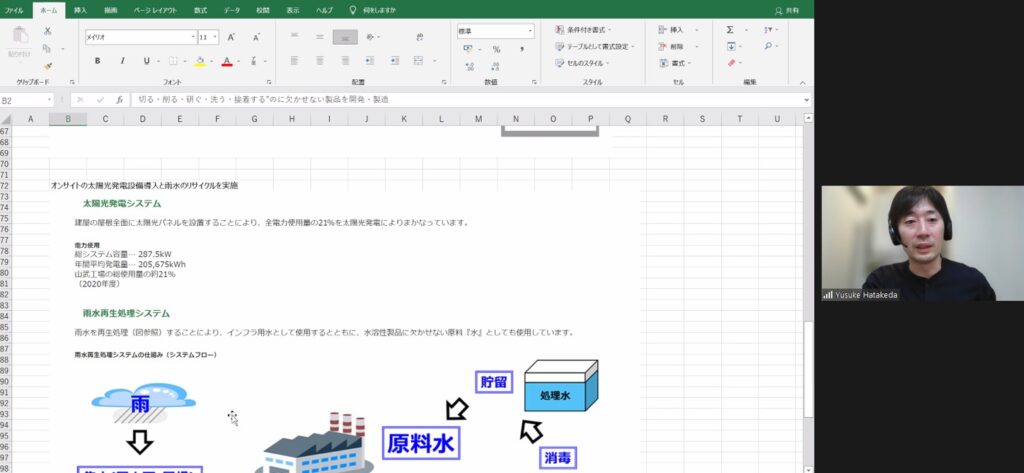Center text horizontally
Viewport: 1024px width, 473px height.
[320, 61]
